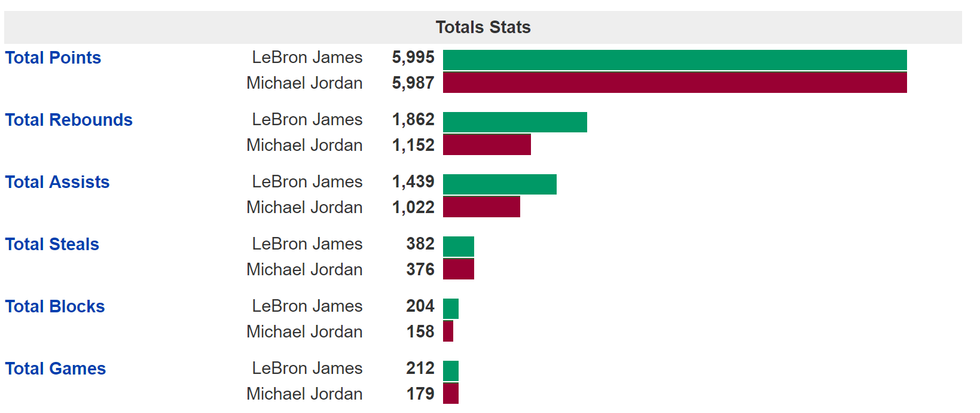Click LeBron James' 5,995 points value
980x413 pixels.
point(413,58)
